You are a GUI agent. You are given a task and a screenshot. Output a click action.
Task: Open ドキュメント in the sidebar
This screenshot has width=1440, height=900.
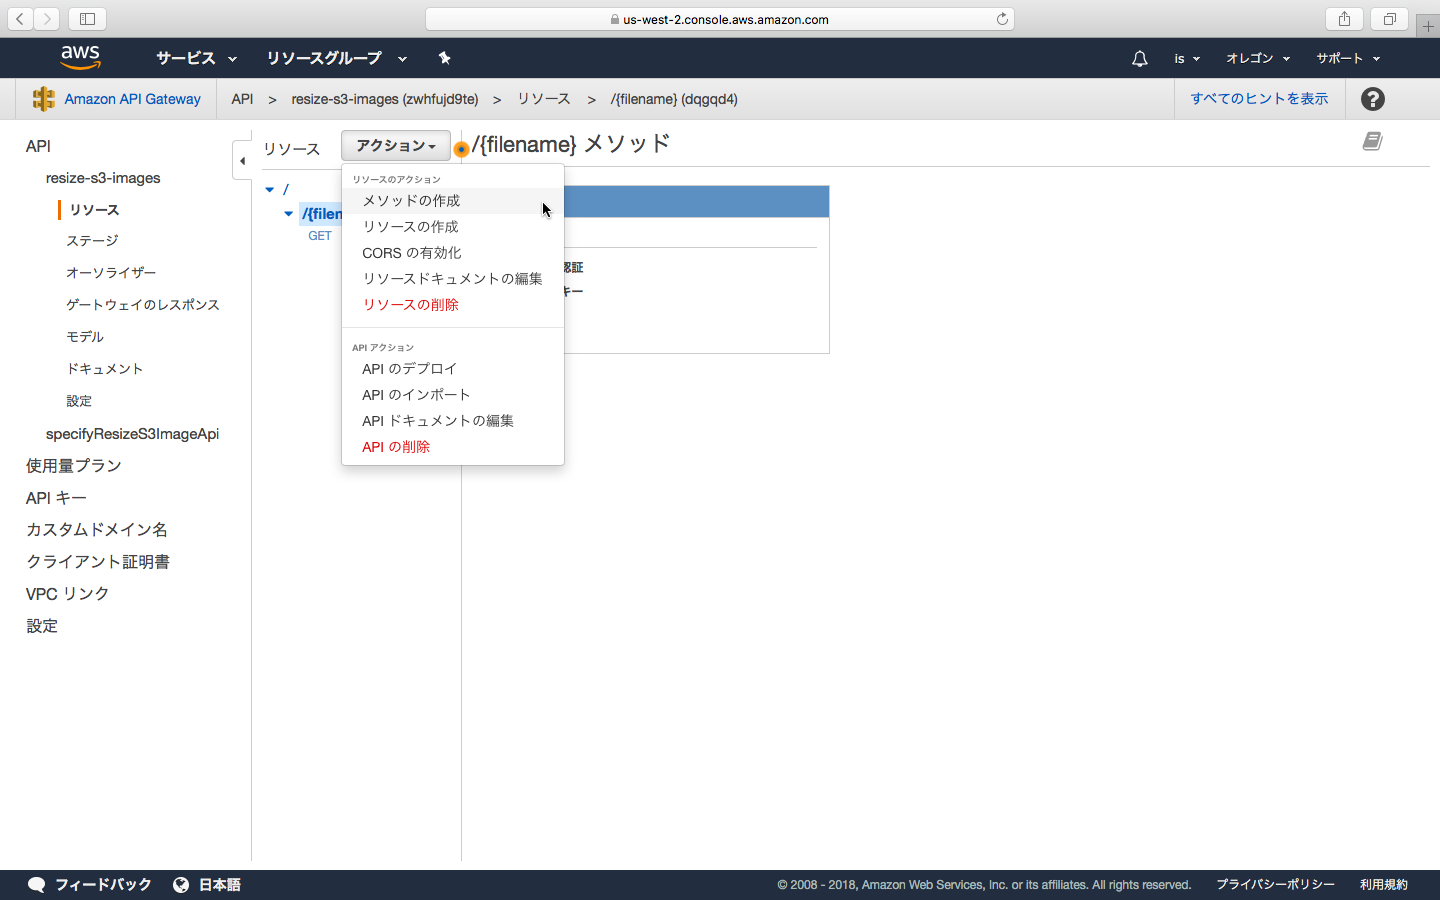105,369
